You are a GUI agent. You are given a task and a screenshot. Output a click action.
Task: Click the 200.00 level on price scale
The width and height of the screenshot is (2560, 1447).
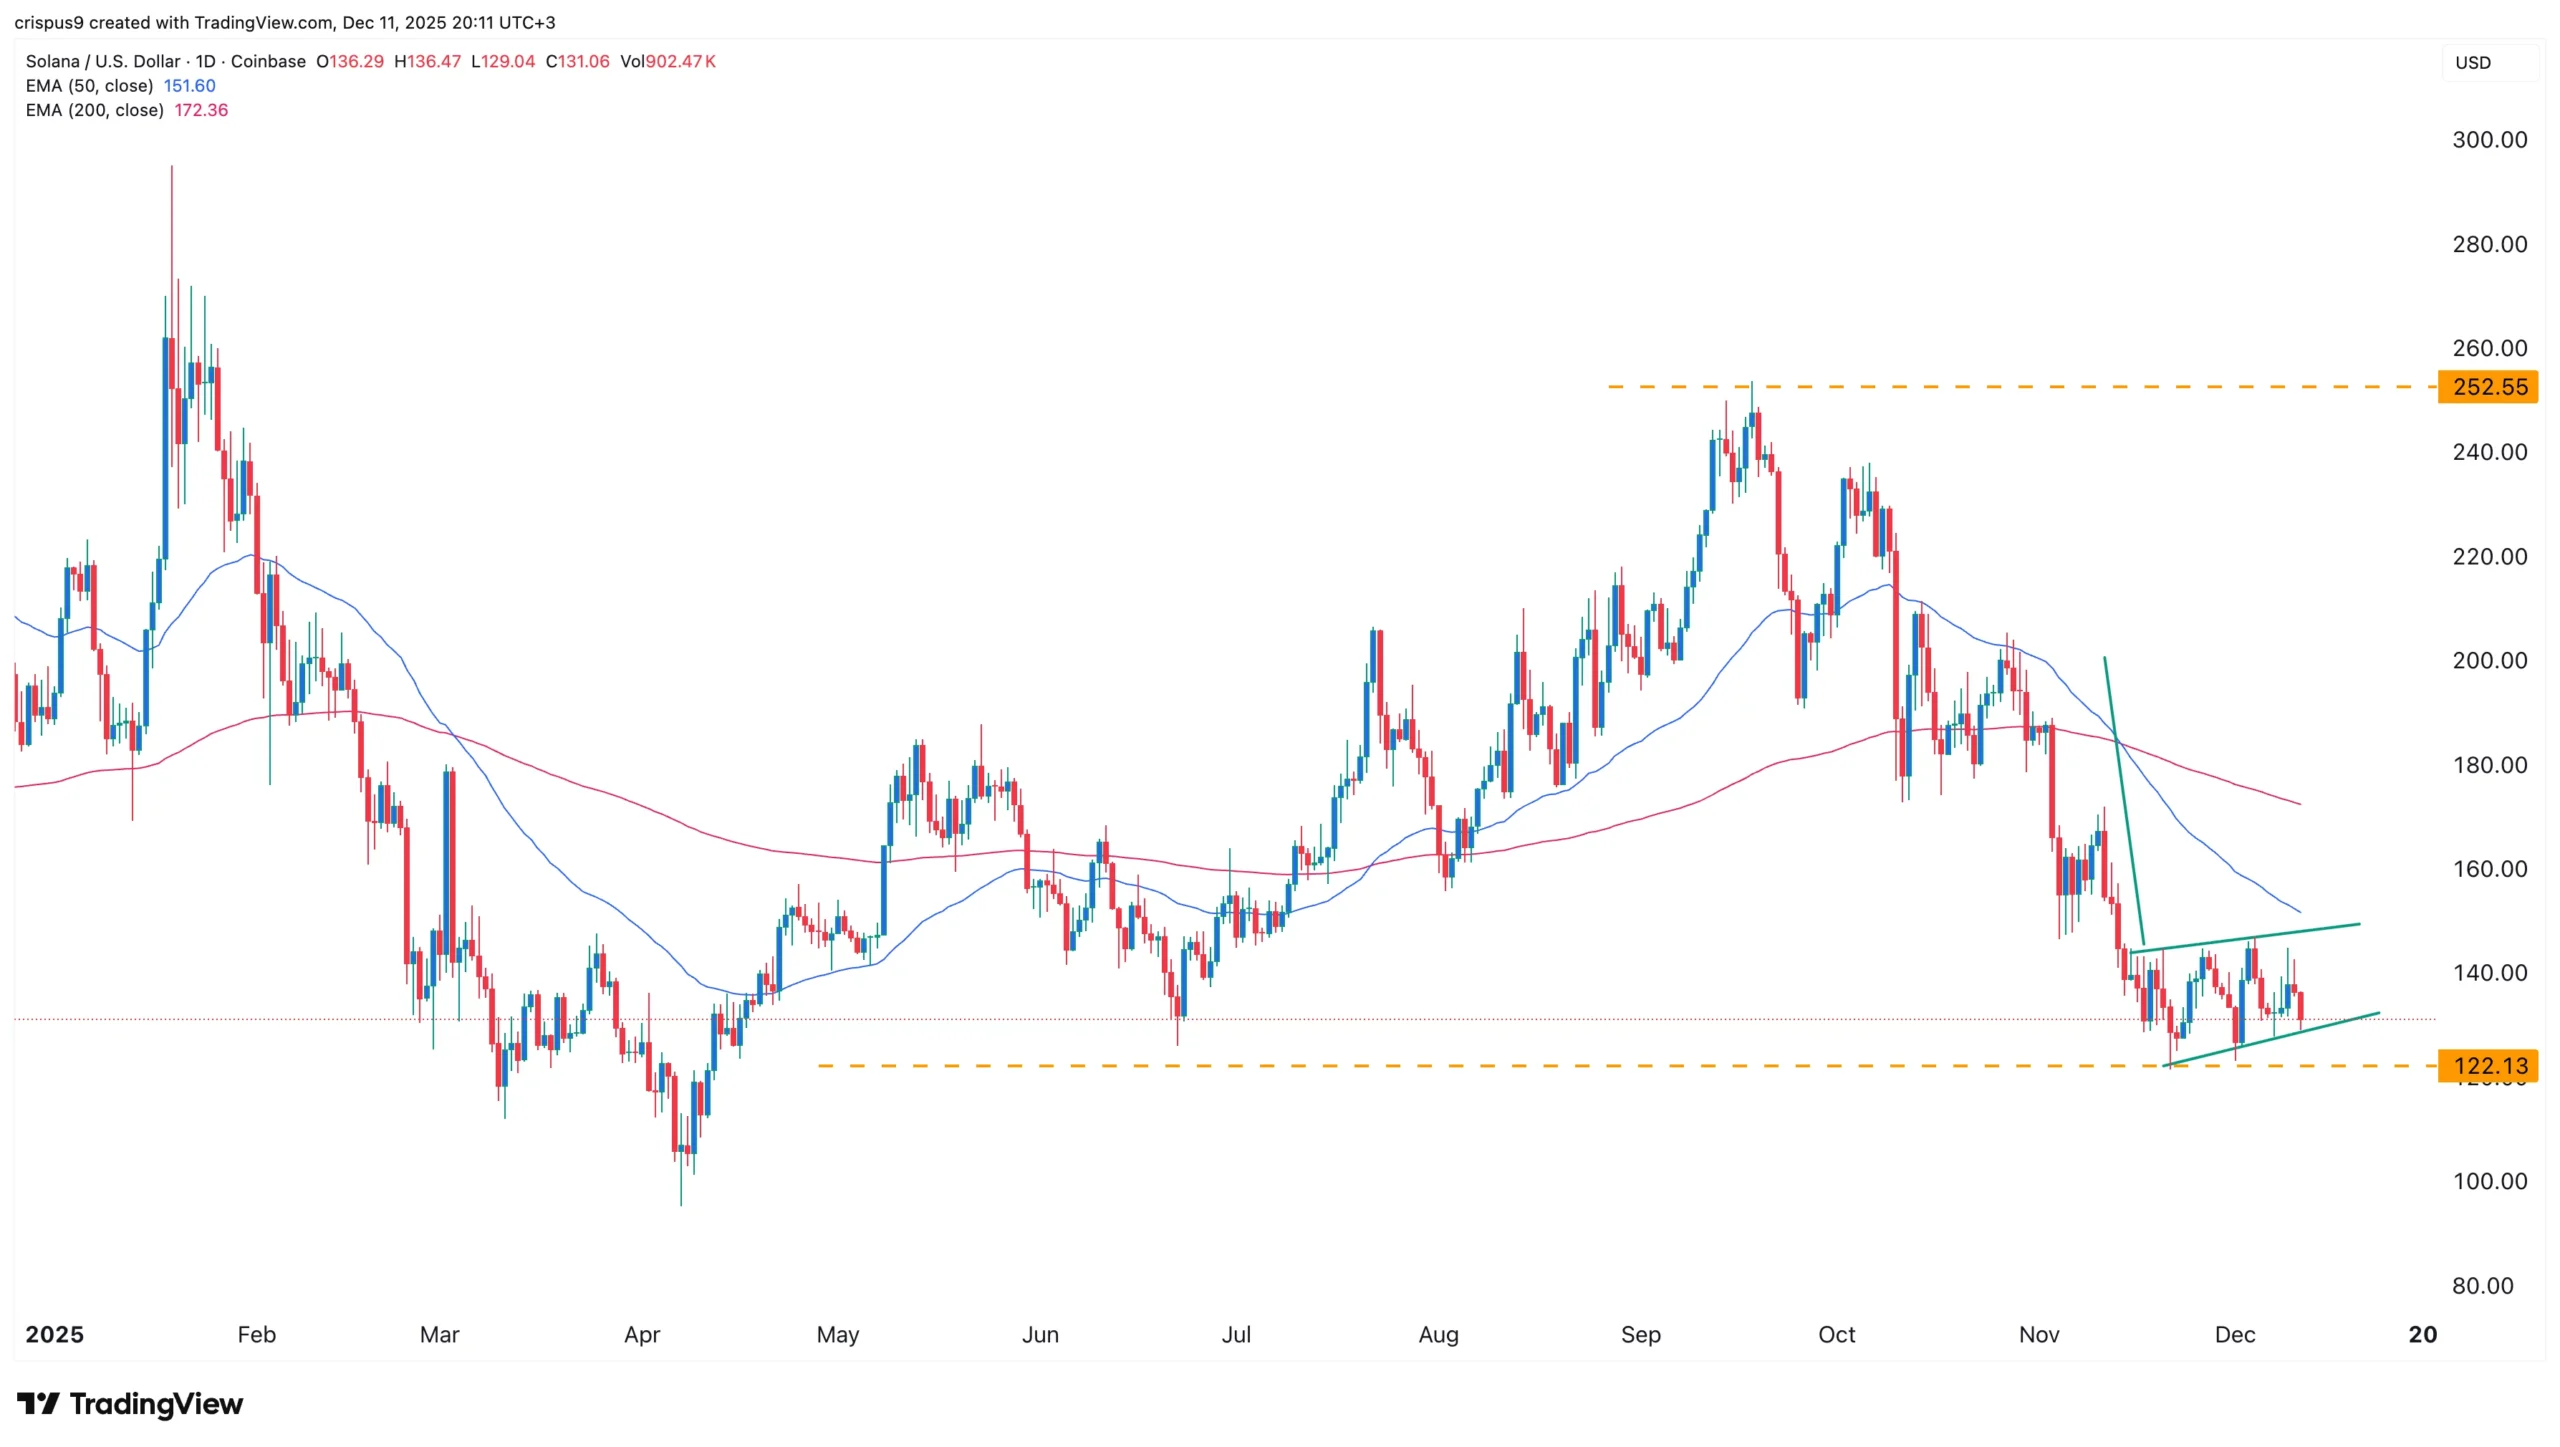point(2489,660)
